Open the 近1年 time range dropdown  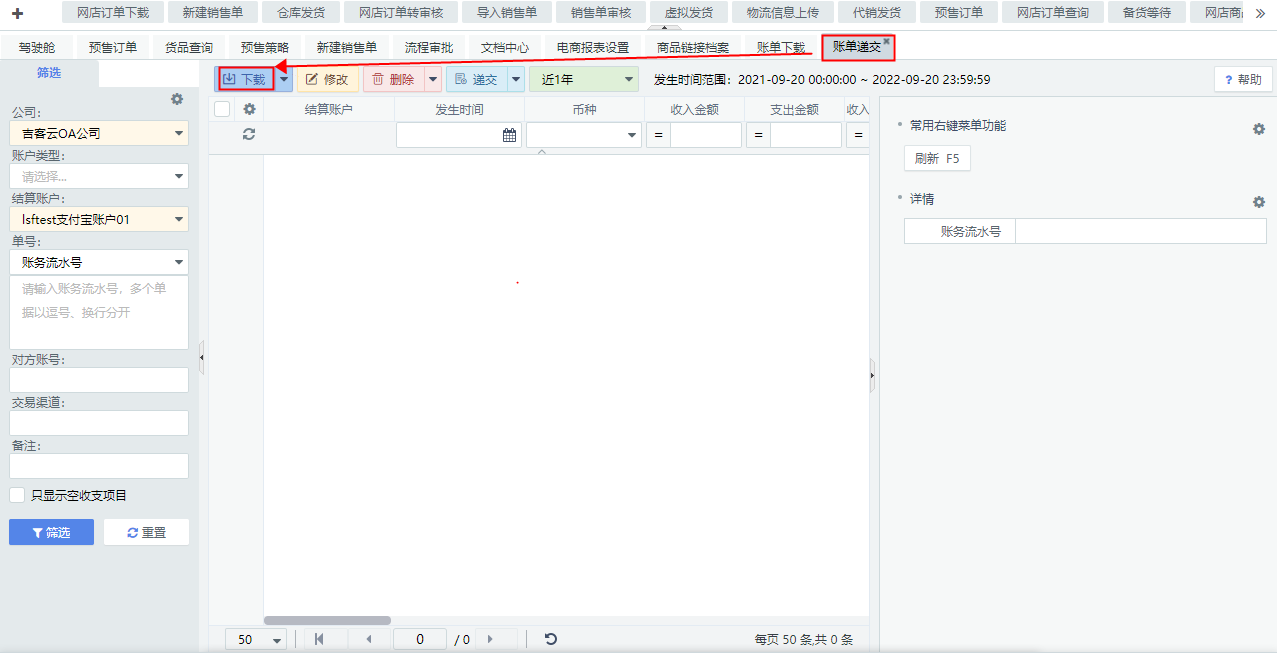(583, 79)
